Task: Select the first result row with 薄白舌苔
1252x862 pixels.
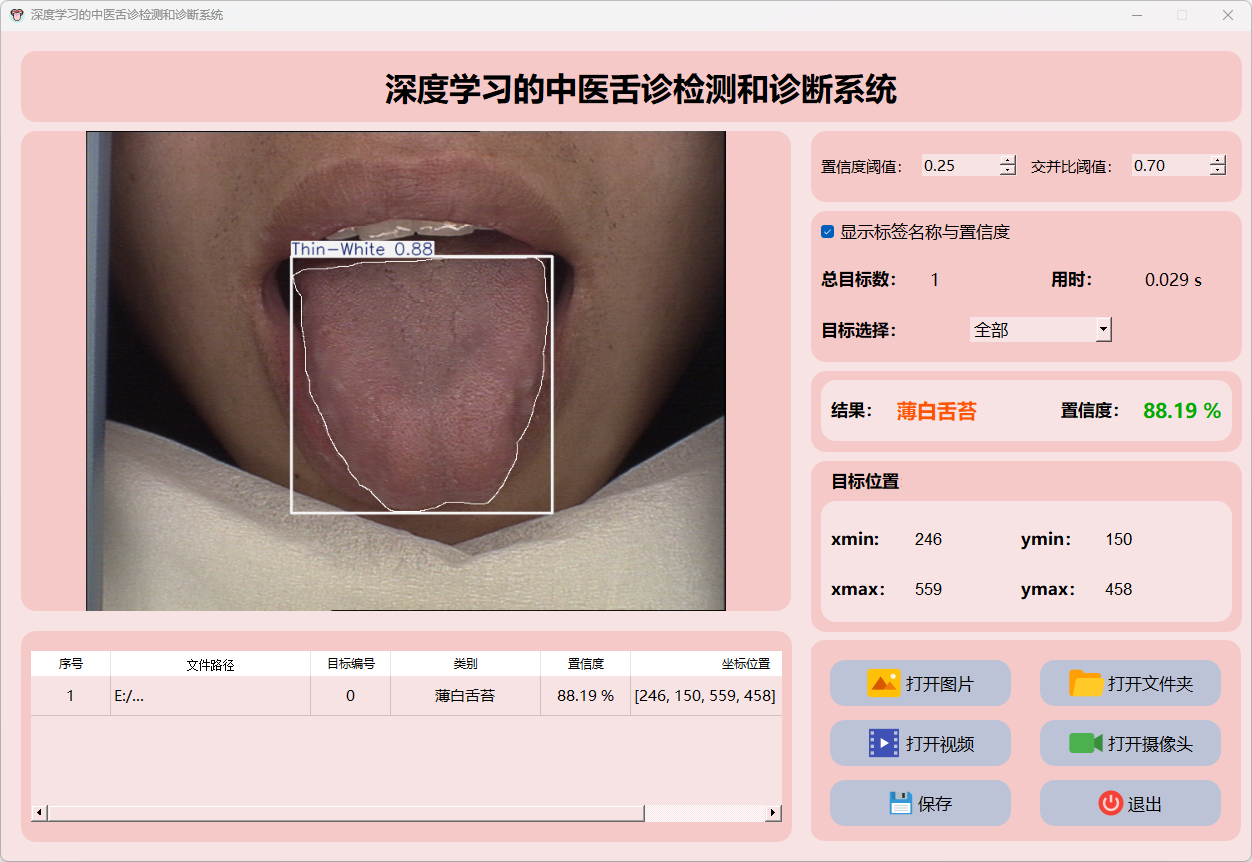Action: [465, 696]
